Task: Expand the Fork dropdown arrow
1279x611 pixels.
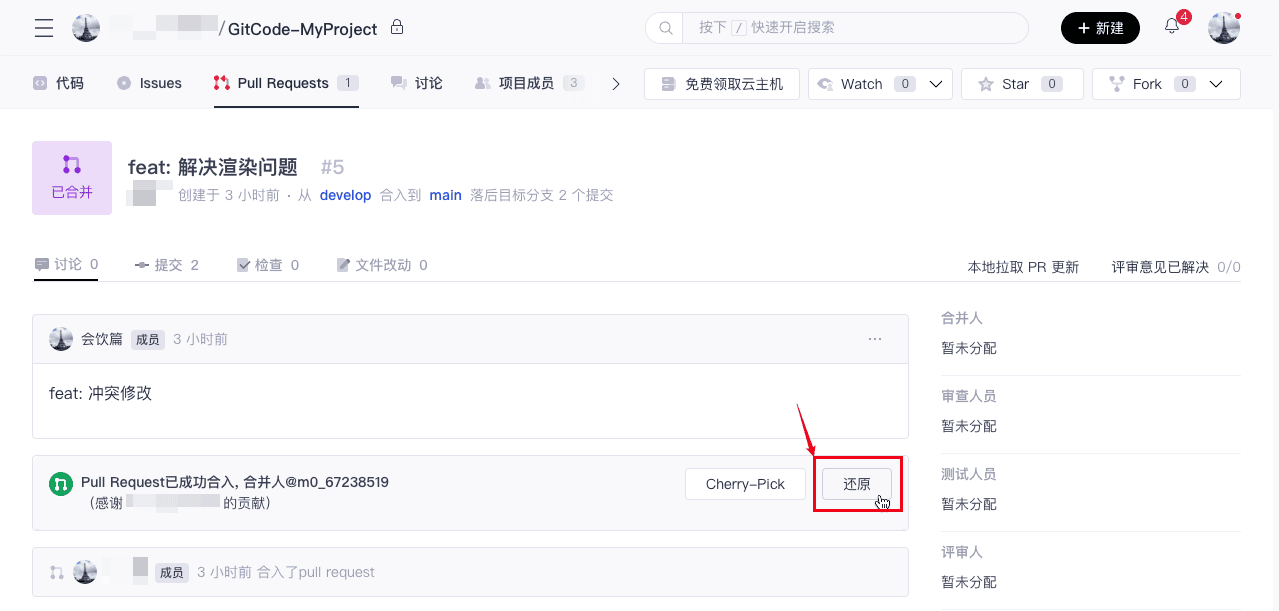Action: tap(1216, 84)
